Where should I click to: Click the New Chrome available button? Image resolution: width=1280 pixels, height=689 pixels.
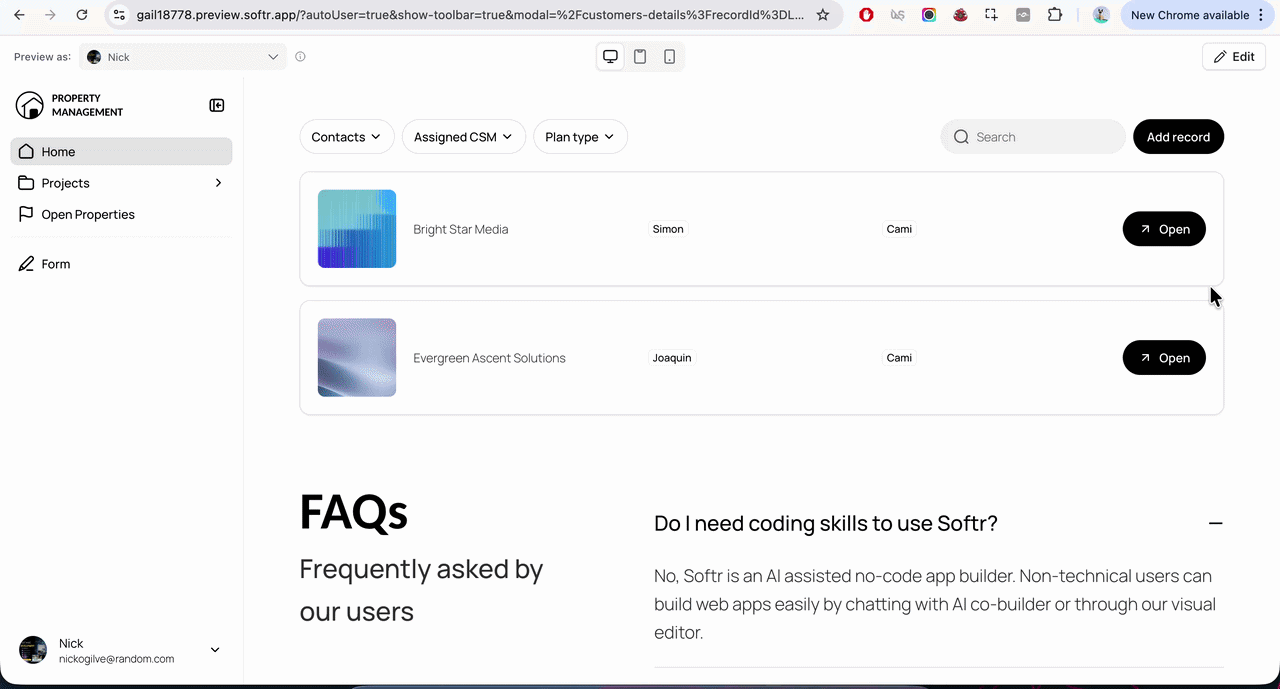1190,15
